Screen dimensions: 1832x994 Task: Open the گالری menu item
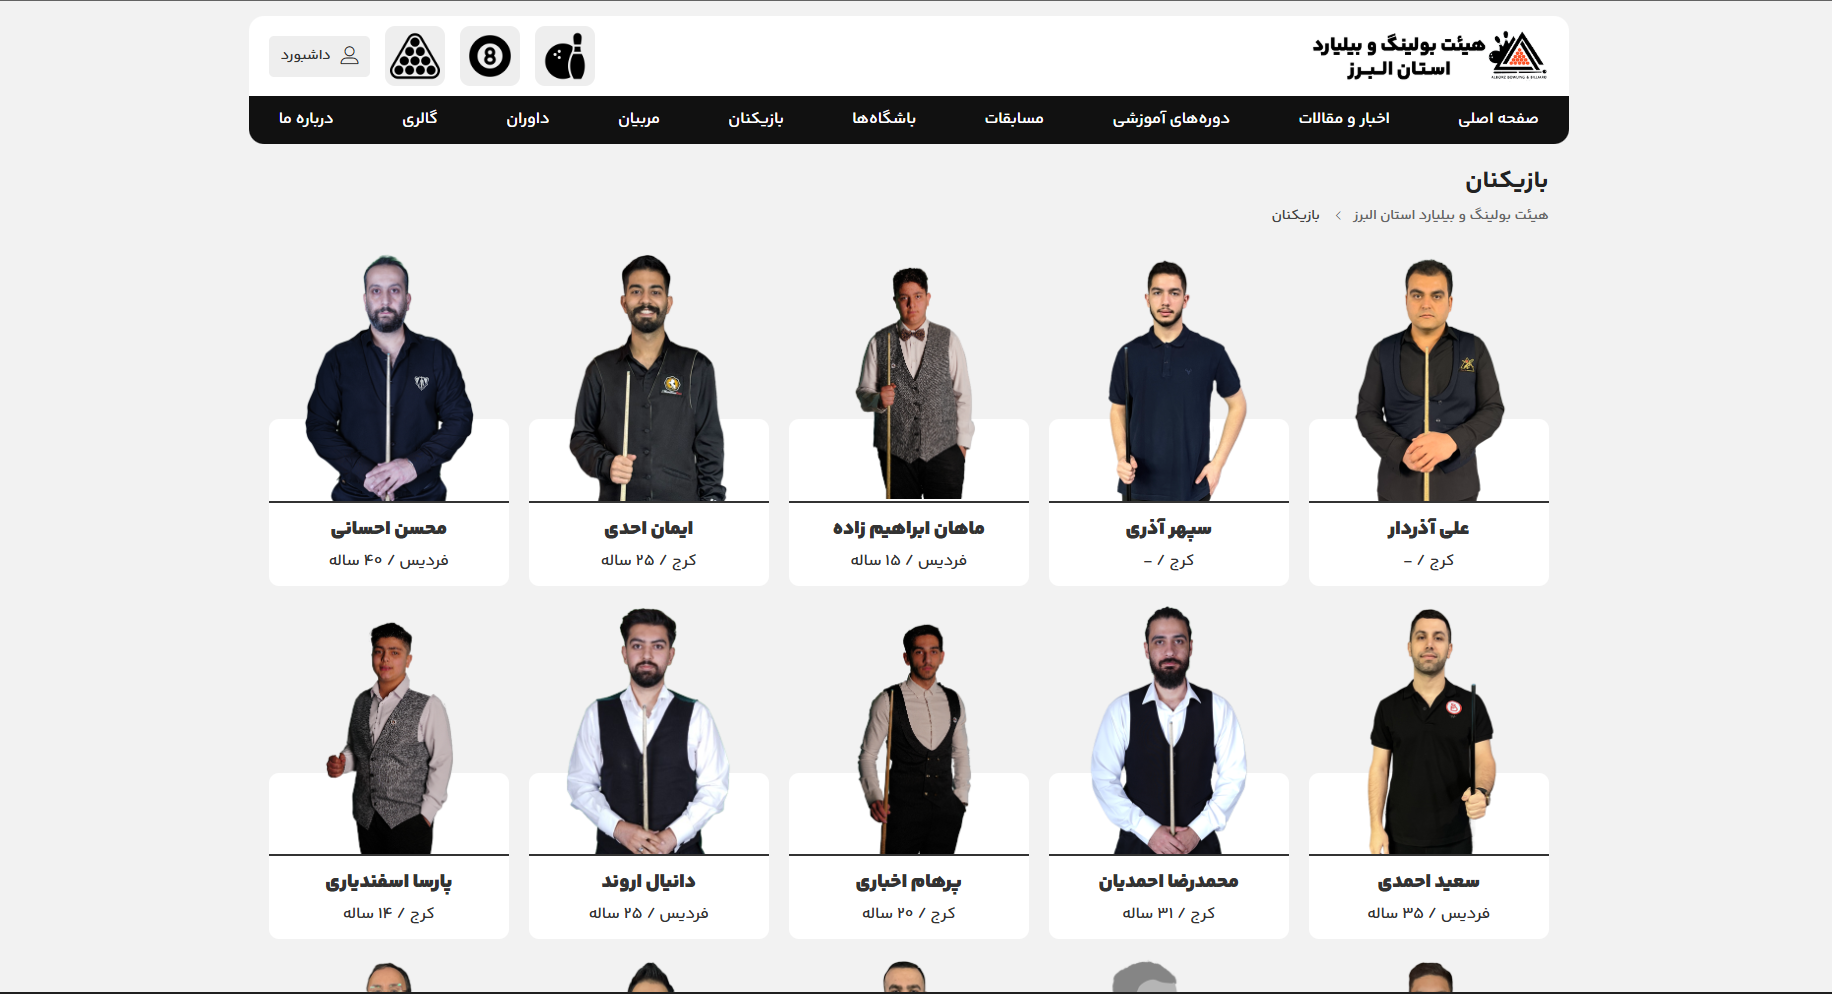[x=420, y=119]
